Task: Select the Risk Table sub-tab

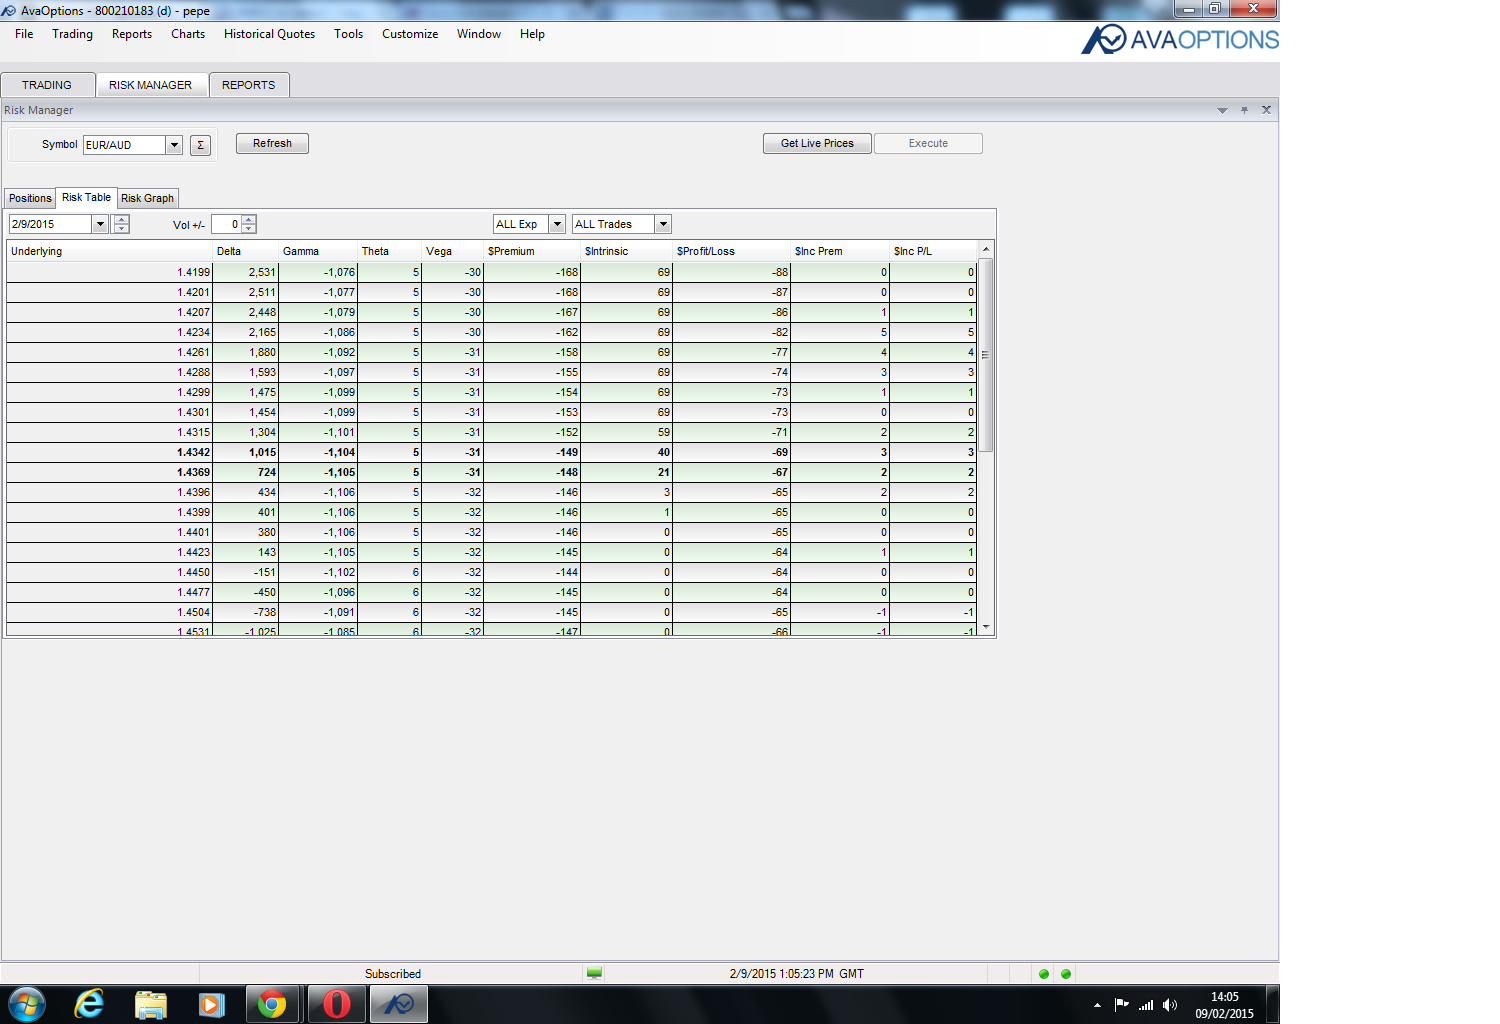Action: 86,197
